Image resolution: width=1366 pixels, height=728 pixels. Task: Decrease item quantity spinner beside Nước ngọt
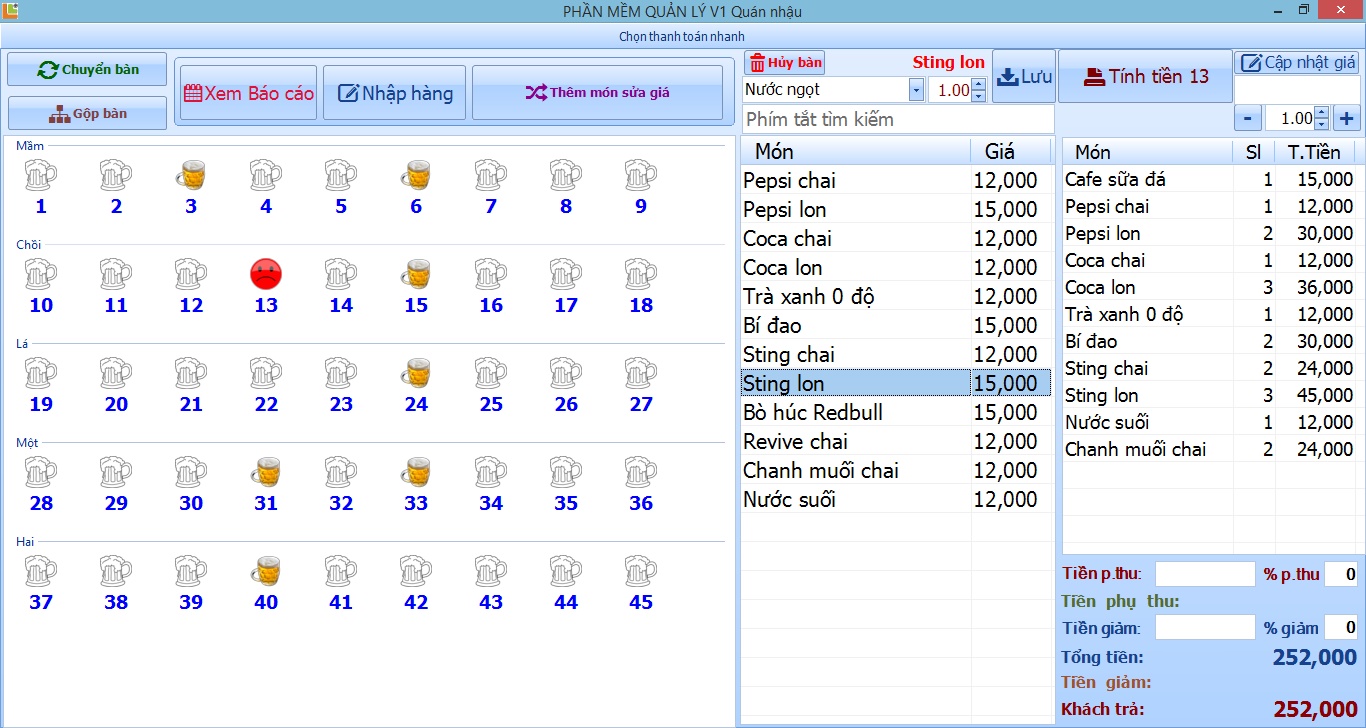(x=979, y=96)
